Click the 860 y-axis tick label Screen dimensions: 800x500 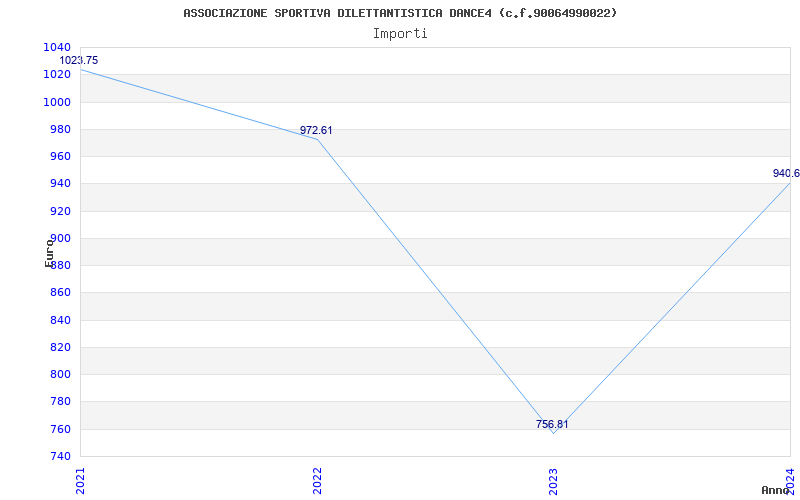click(x=60, y=293)
